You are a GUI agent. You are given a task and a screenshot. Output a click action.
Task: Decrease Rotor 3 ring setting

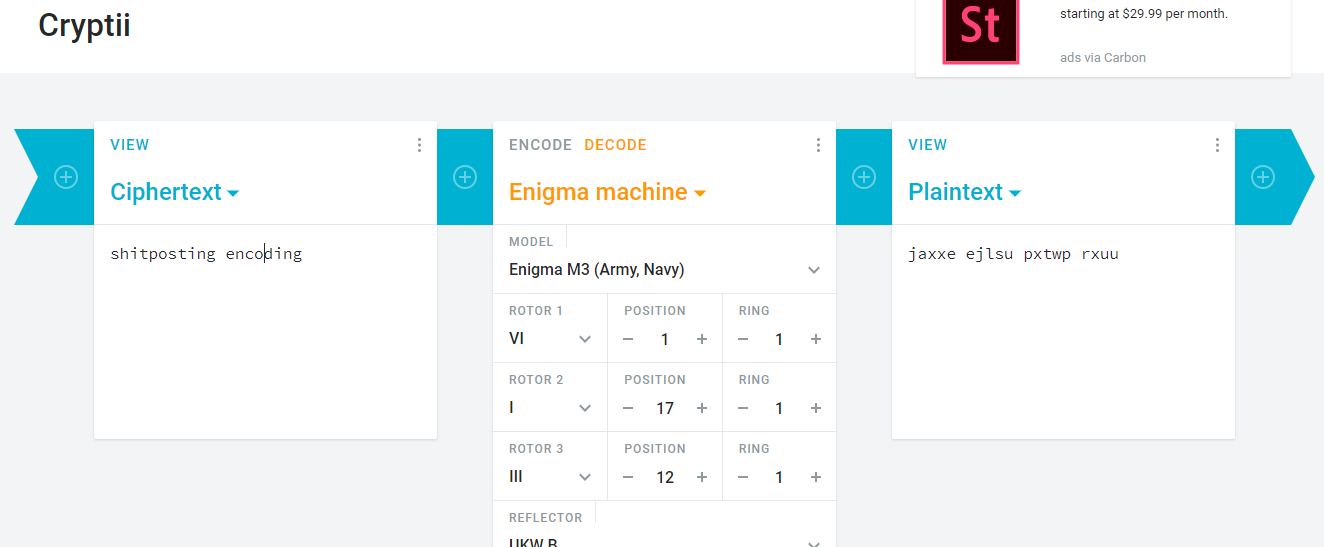742,477
